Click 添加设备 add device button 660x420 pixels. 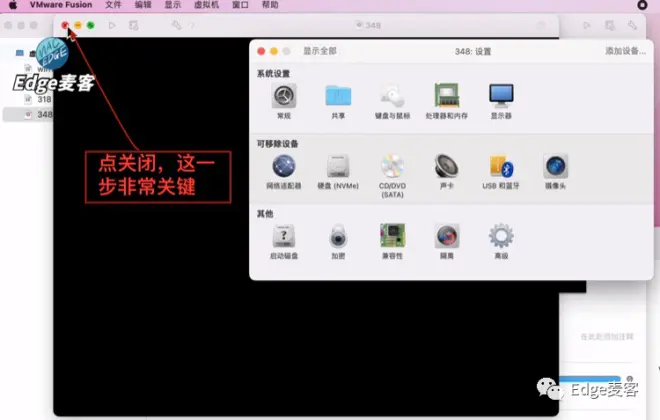pos(625,51)
